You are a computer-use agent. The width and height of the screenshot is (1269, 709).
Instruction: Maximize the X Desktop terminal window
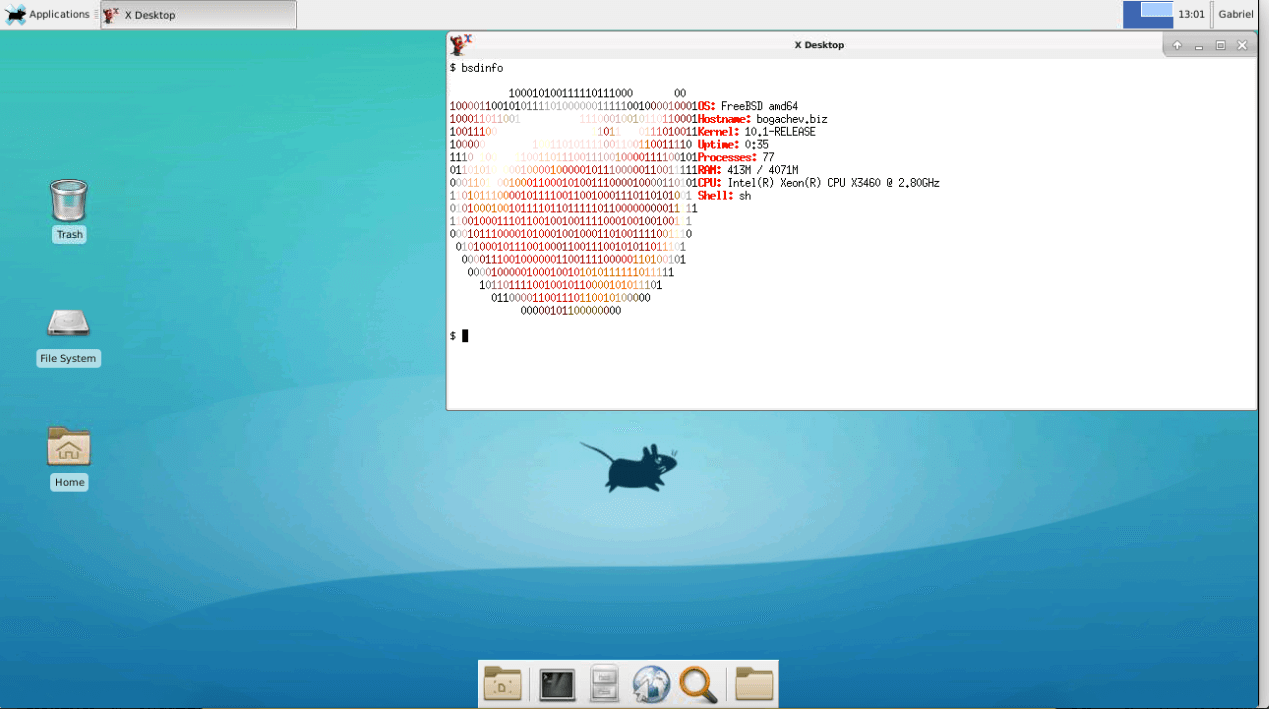tap(1220, 45)
